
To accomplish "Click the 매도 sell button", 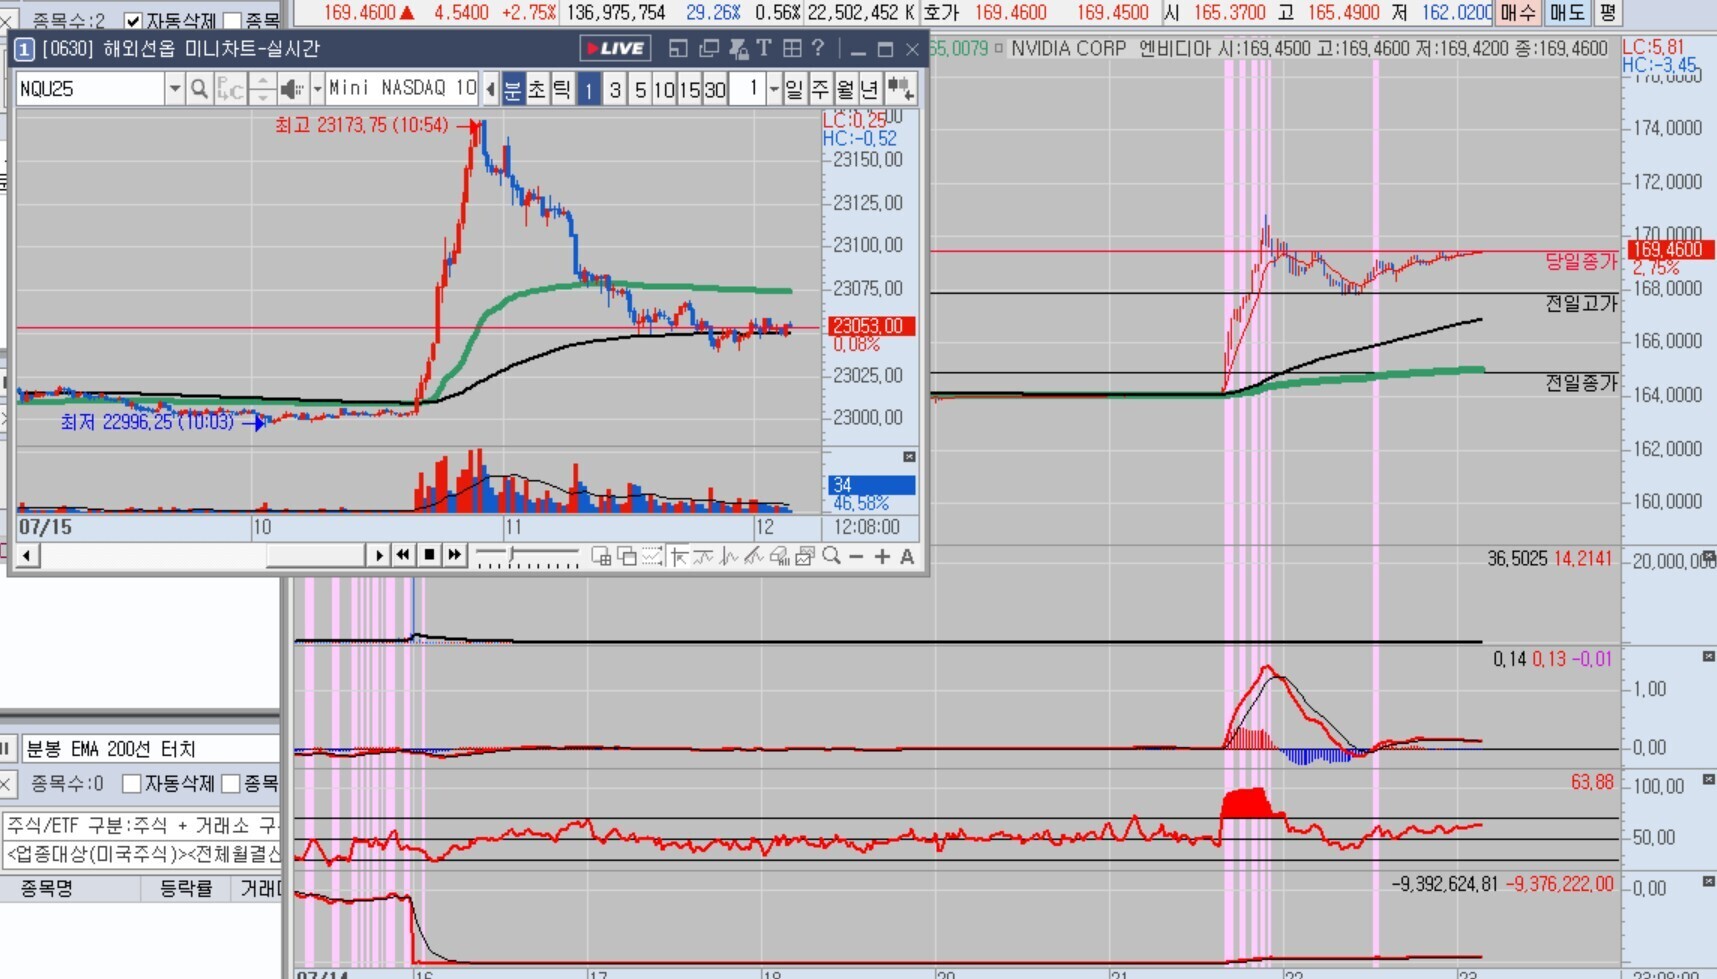I will coord(1567,13).
